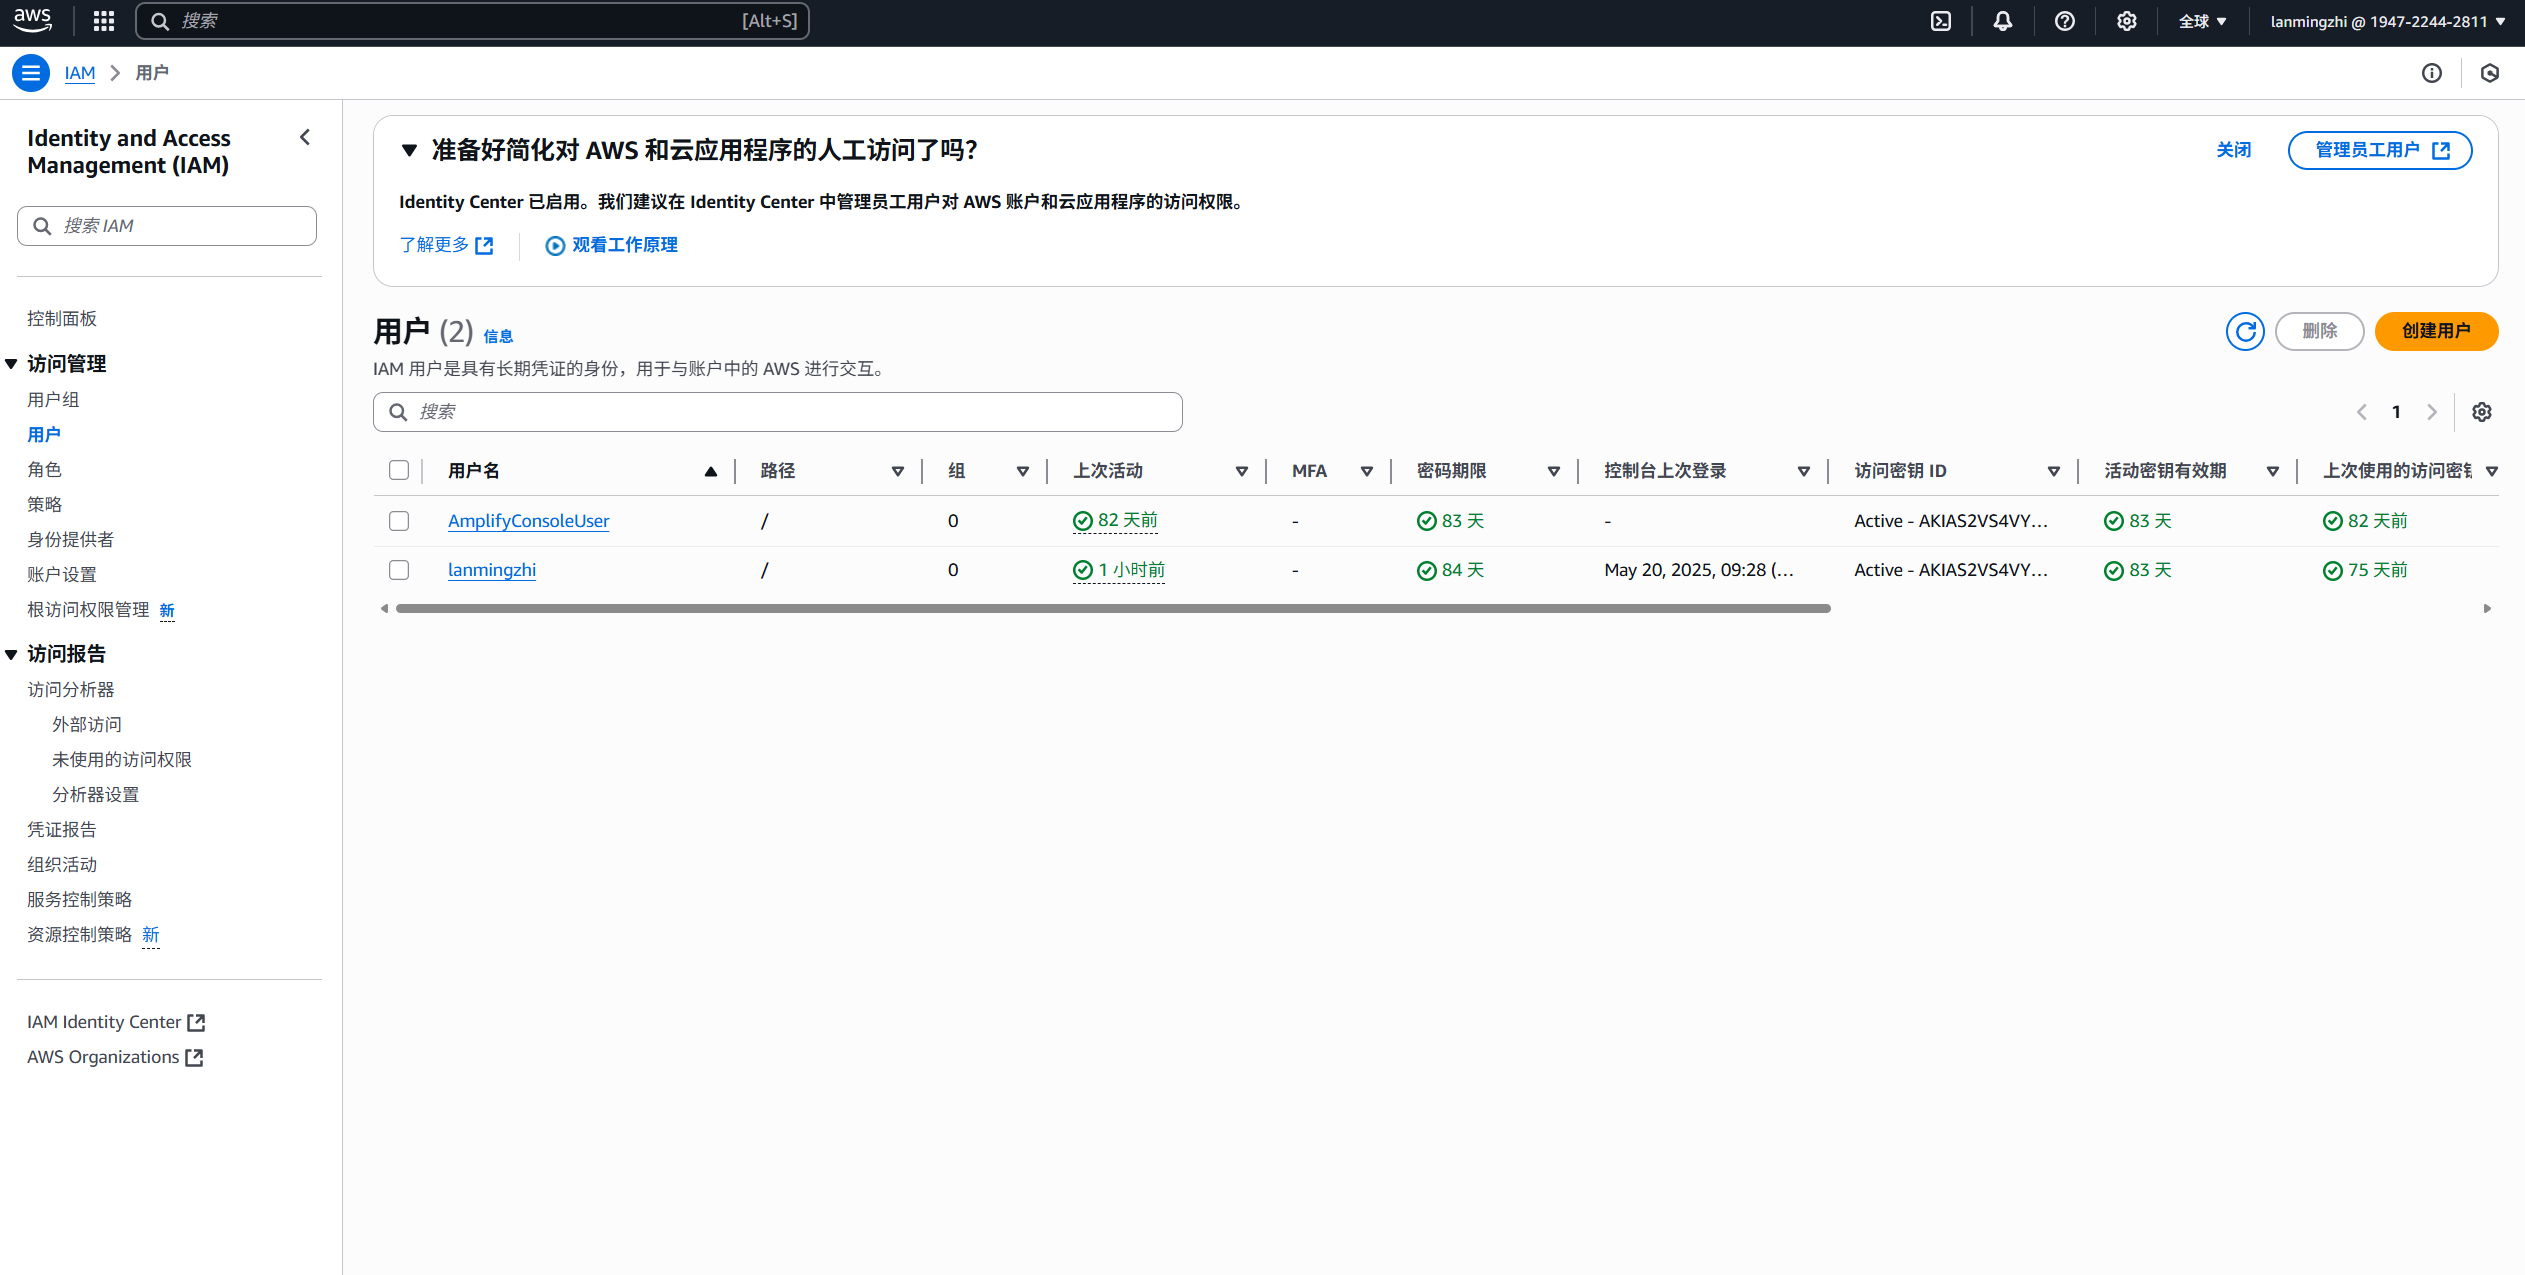Screen dimensions: 2525x1275
Task: Open table preferences gear icon
Action: [x=2482, y=412]
